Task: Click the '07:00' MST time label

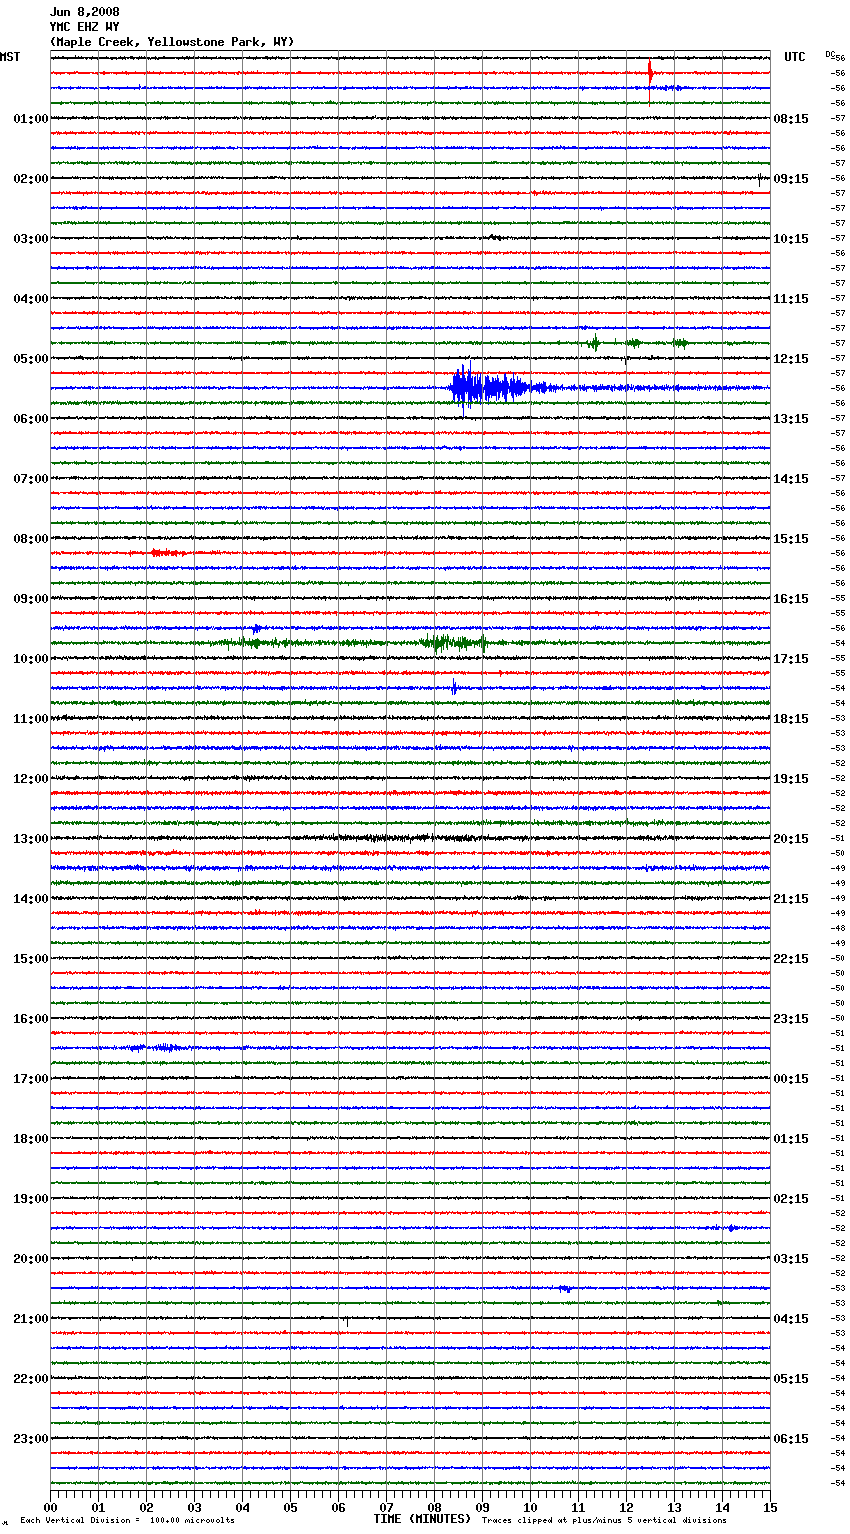Action: point(31,479)
